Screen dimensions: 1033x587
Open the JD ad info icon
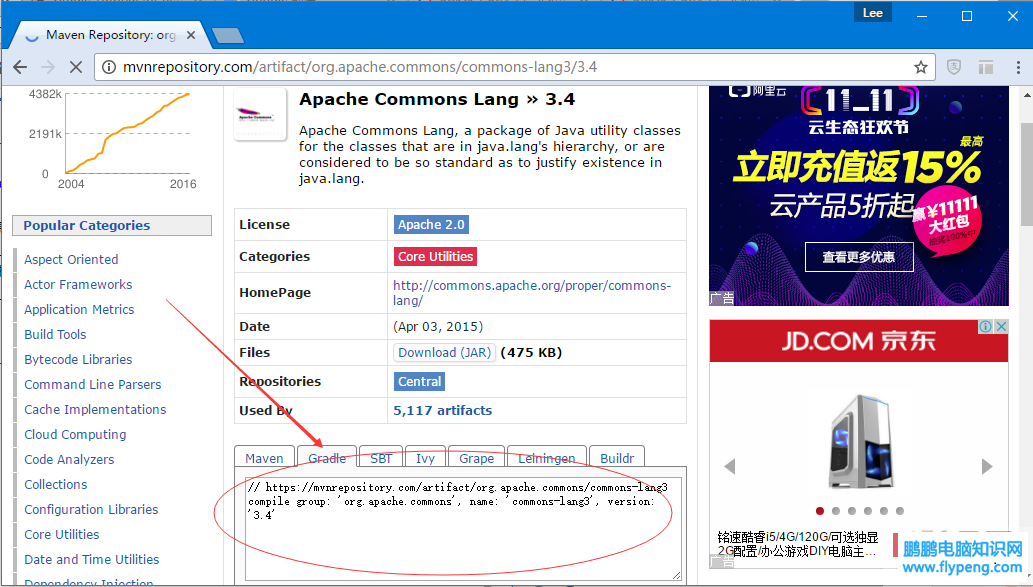[x=986, y=326]
